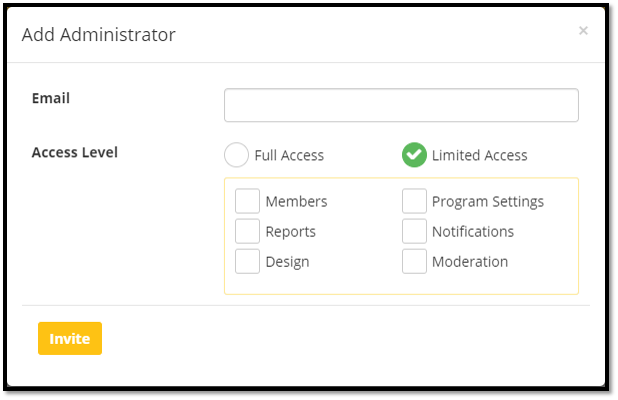Toggle the Program Settings checkbox
The width and height of the screenshot is (618, 400).
(415, 201)
